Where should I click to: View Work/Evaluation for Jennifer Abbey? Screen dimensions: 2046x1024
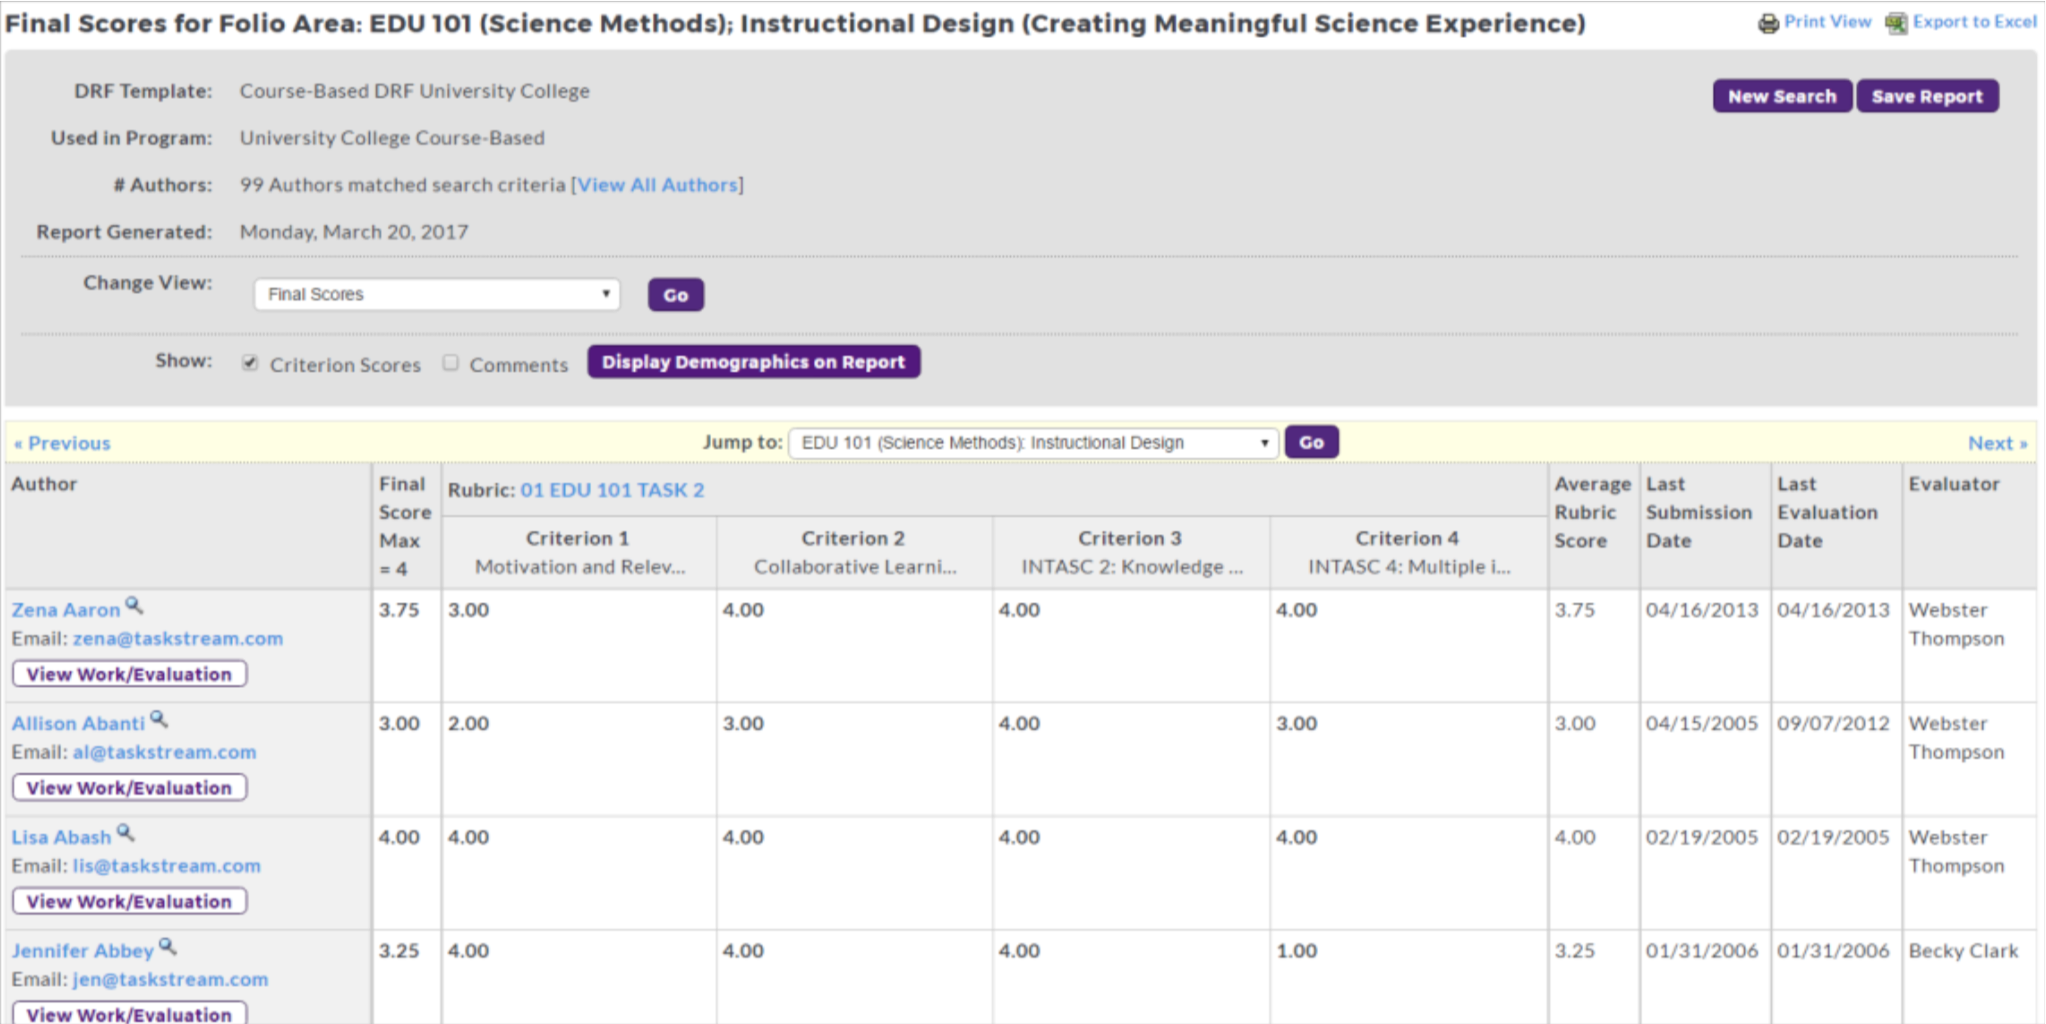pos(129,1013)
